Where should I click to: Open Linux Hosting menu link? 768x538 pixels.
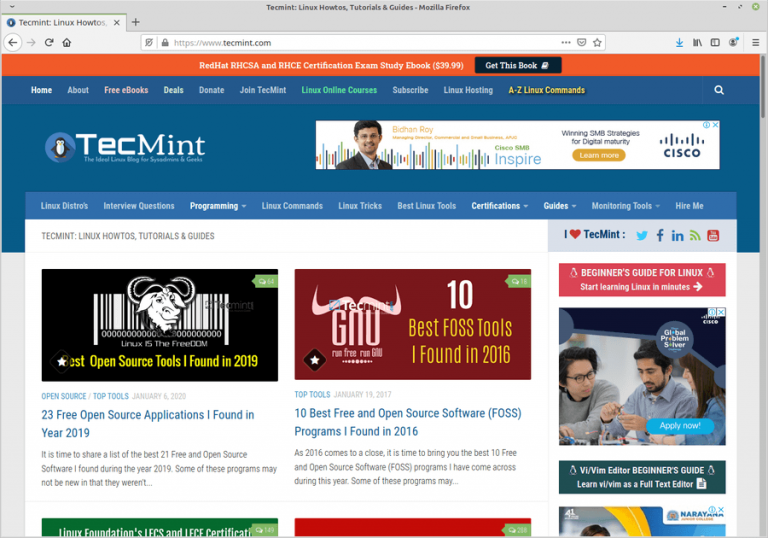pyautogui.click(x=468, y=90)
